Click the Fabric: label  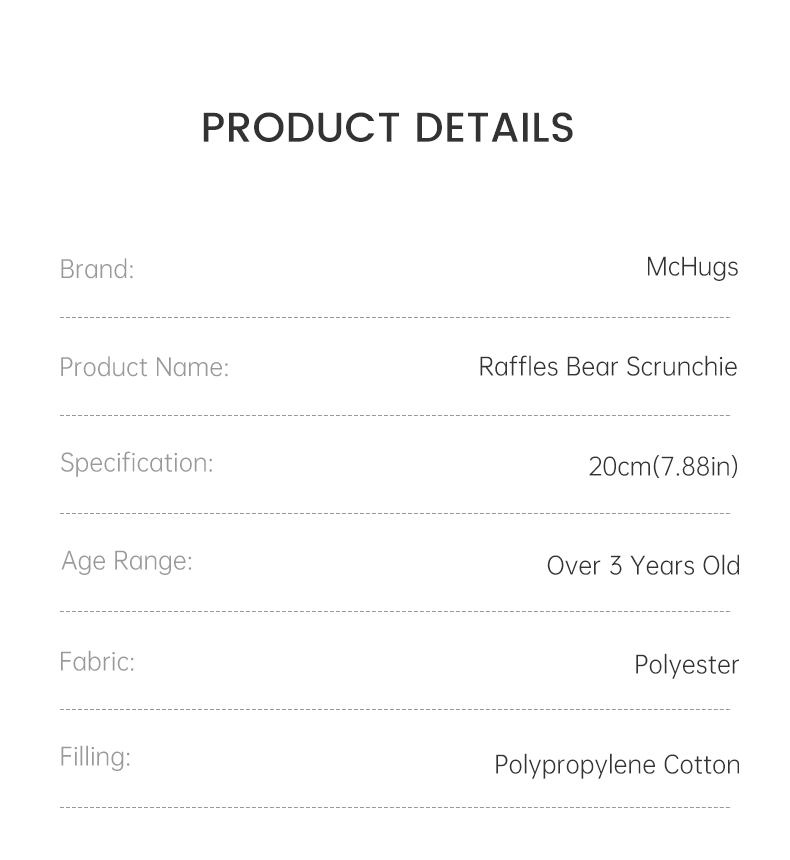[96, 662]
